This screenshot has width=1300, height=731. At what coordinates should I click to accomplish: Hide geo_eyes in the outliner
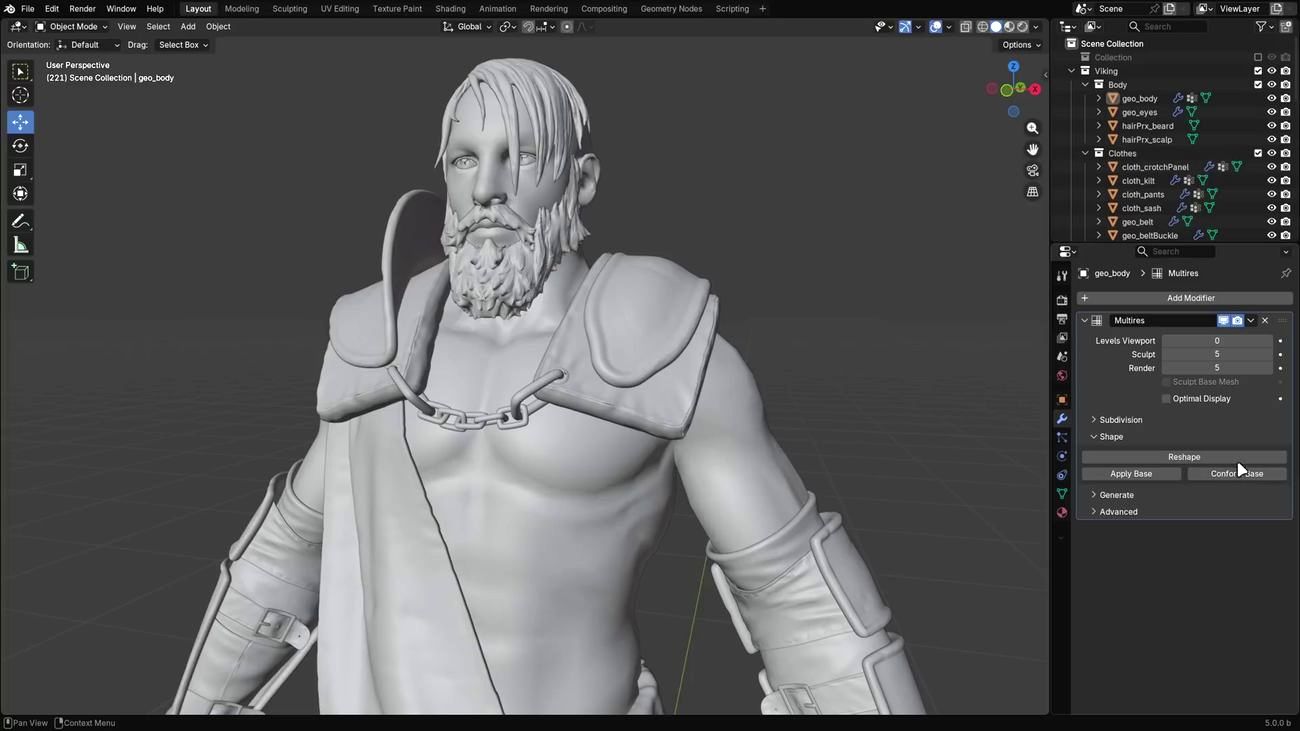click(1271, 112)
